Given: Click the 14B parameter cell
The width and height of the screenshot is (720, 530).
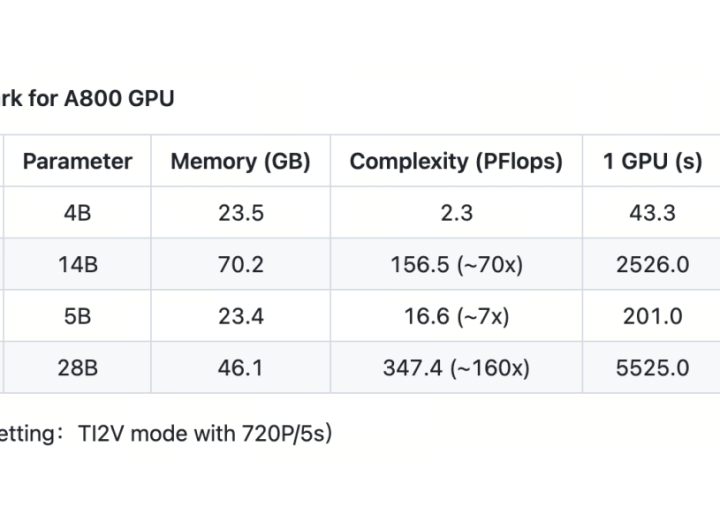Looking at the screenshot, I should tap(77, 265).
